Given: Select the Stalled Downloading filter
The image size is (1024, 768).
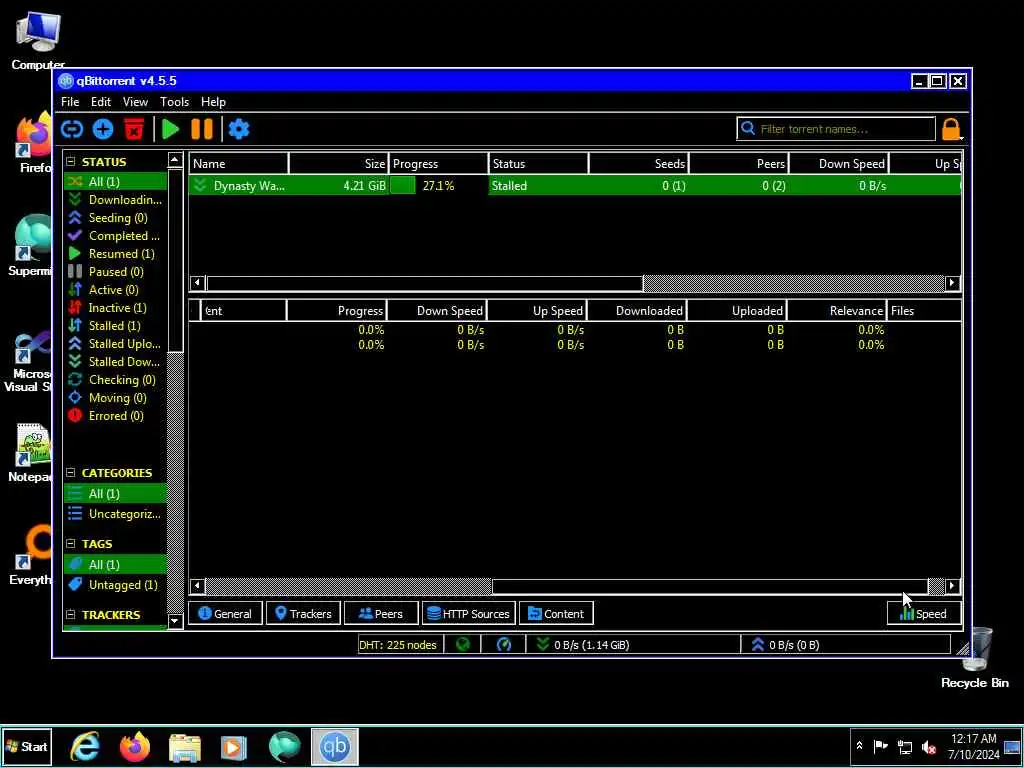Looking at the screenshot, I should 116,362.
